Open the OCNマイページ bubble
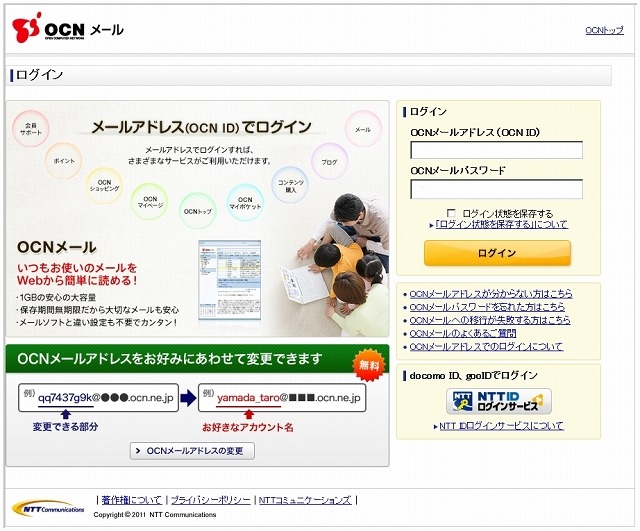Viewport: 640px width, 531px height. click(150, 202)
